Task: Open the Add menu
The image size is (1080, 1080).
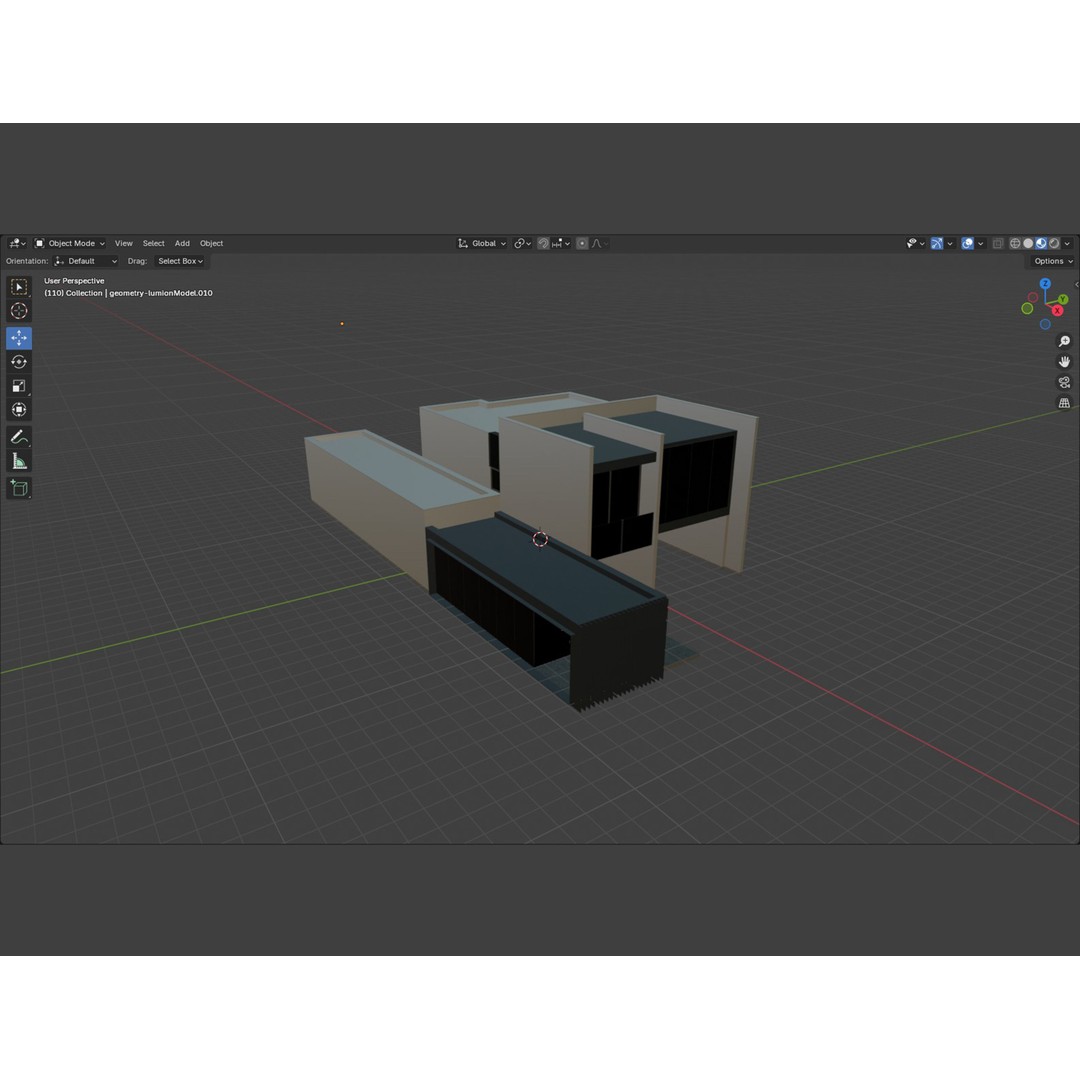Action: pyautogui.click(x=182, y=243)
